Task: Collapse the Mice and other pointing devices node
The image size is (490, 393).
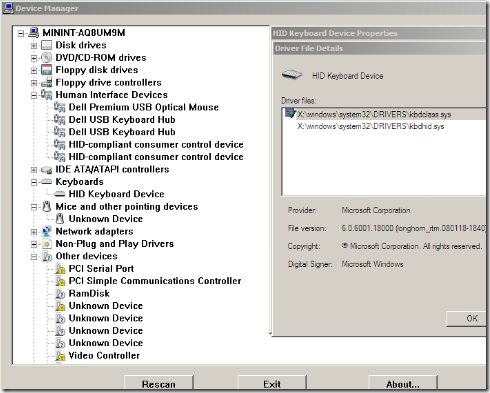Action: tap(34, 207)
